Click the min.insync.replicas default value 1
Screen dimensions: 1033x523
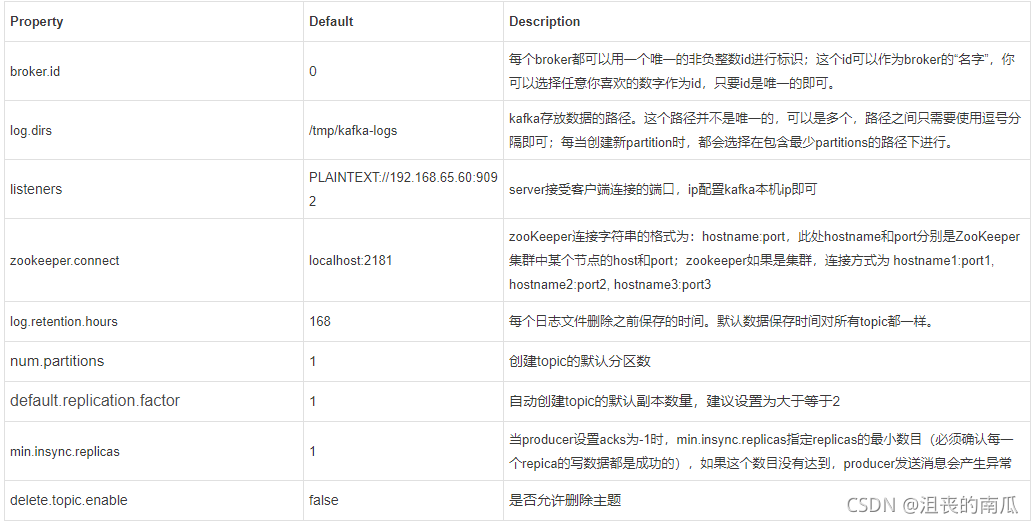pos(313,451)
